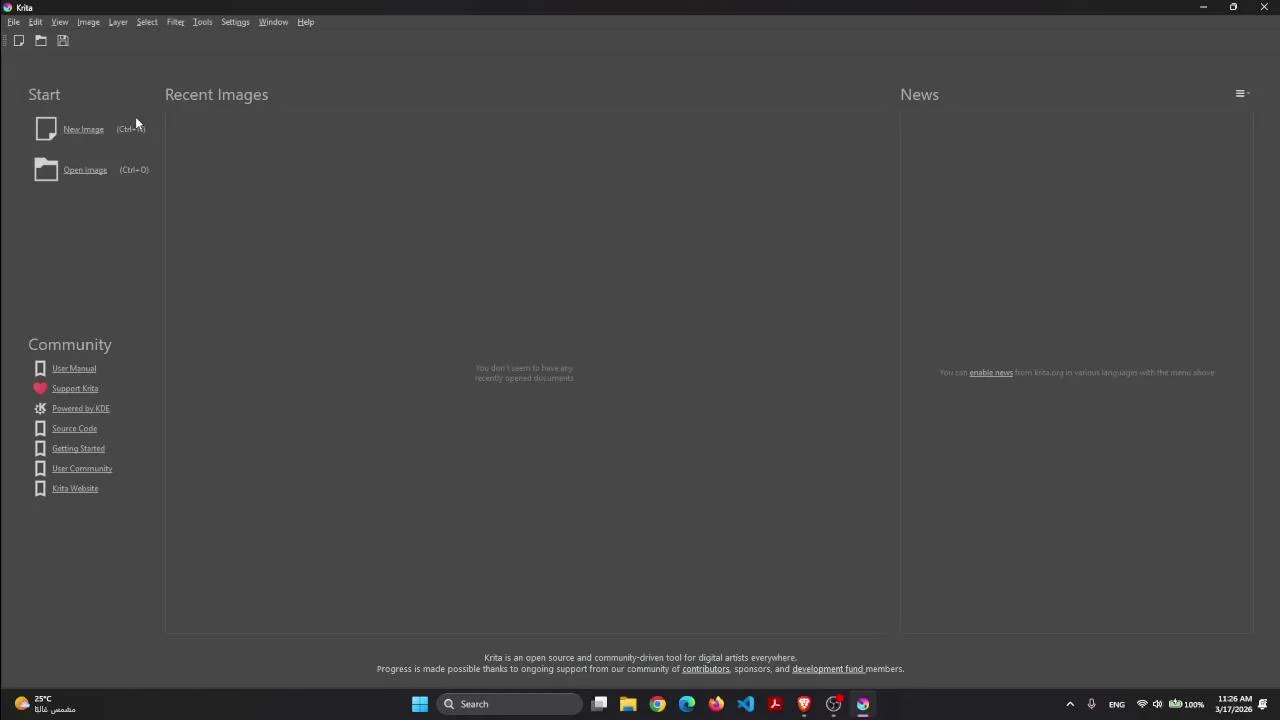Click the microphone tray icon
Viewport: 1280px width, 720px height.
(1091, 704)
